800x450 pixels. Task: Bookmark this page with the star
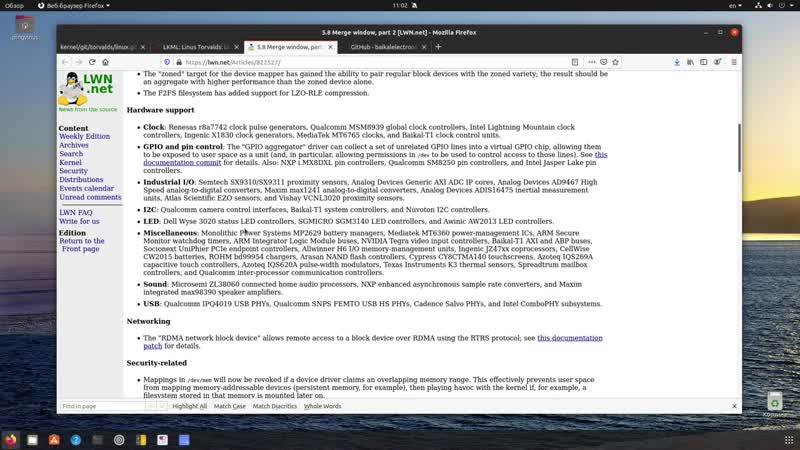[616, 62]
